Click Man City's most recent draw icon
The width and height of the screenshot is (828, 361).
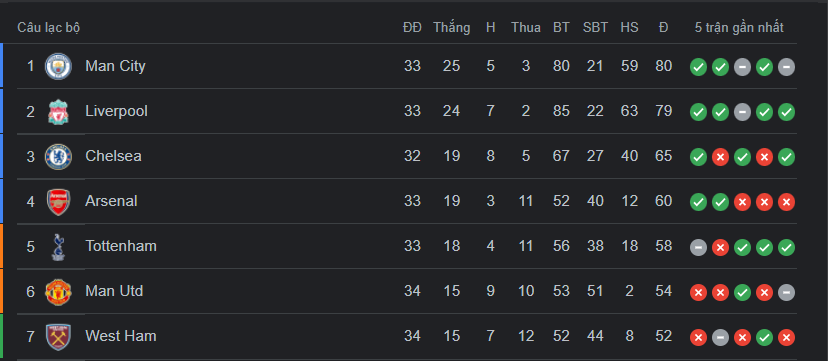(786, 67)
